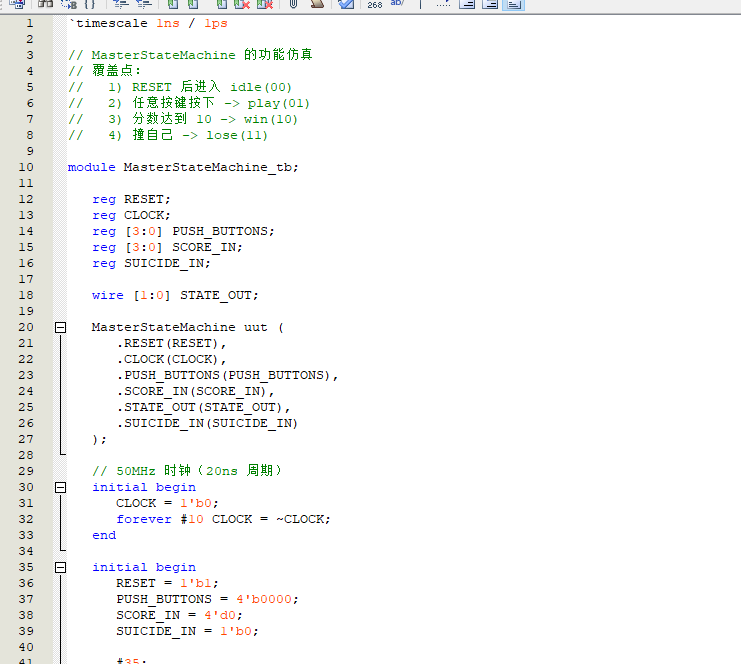Select line number 35 in the gutter
This screenshot has width=741, height=664.
(x=26, y=567)
